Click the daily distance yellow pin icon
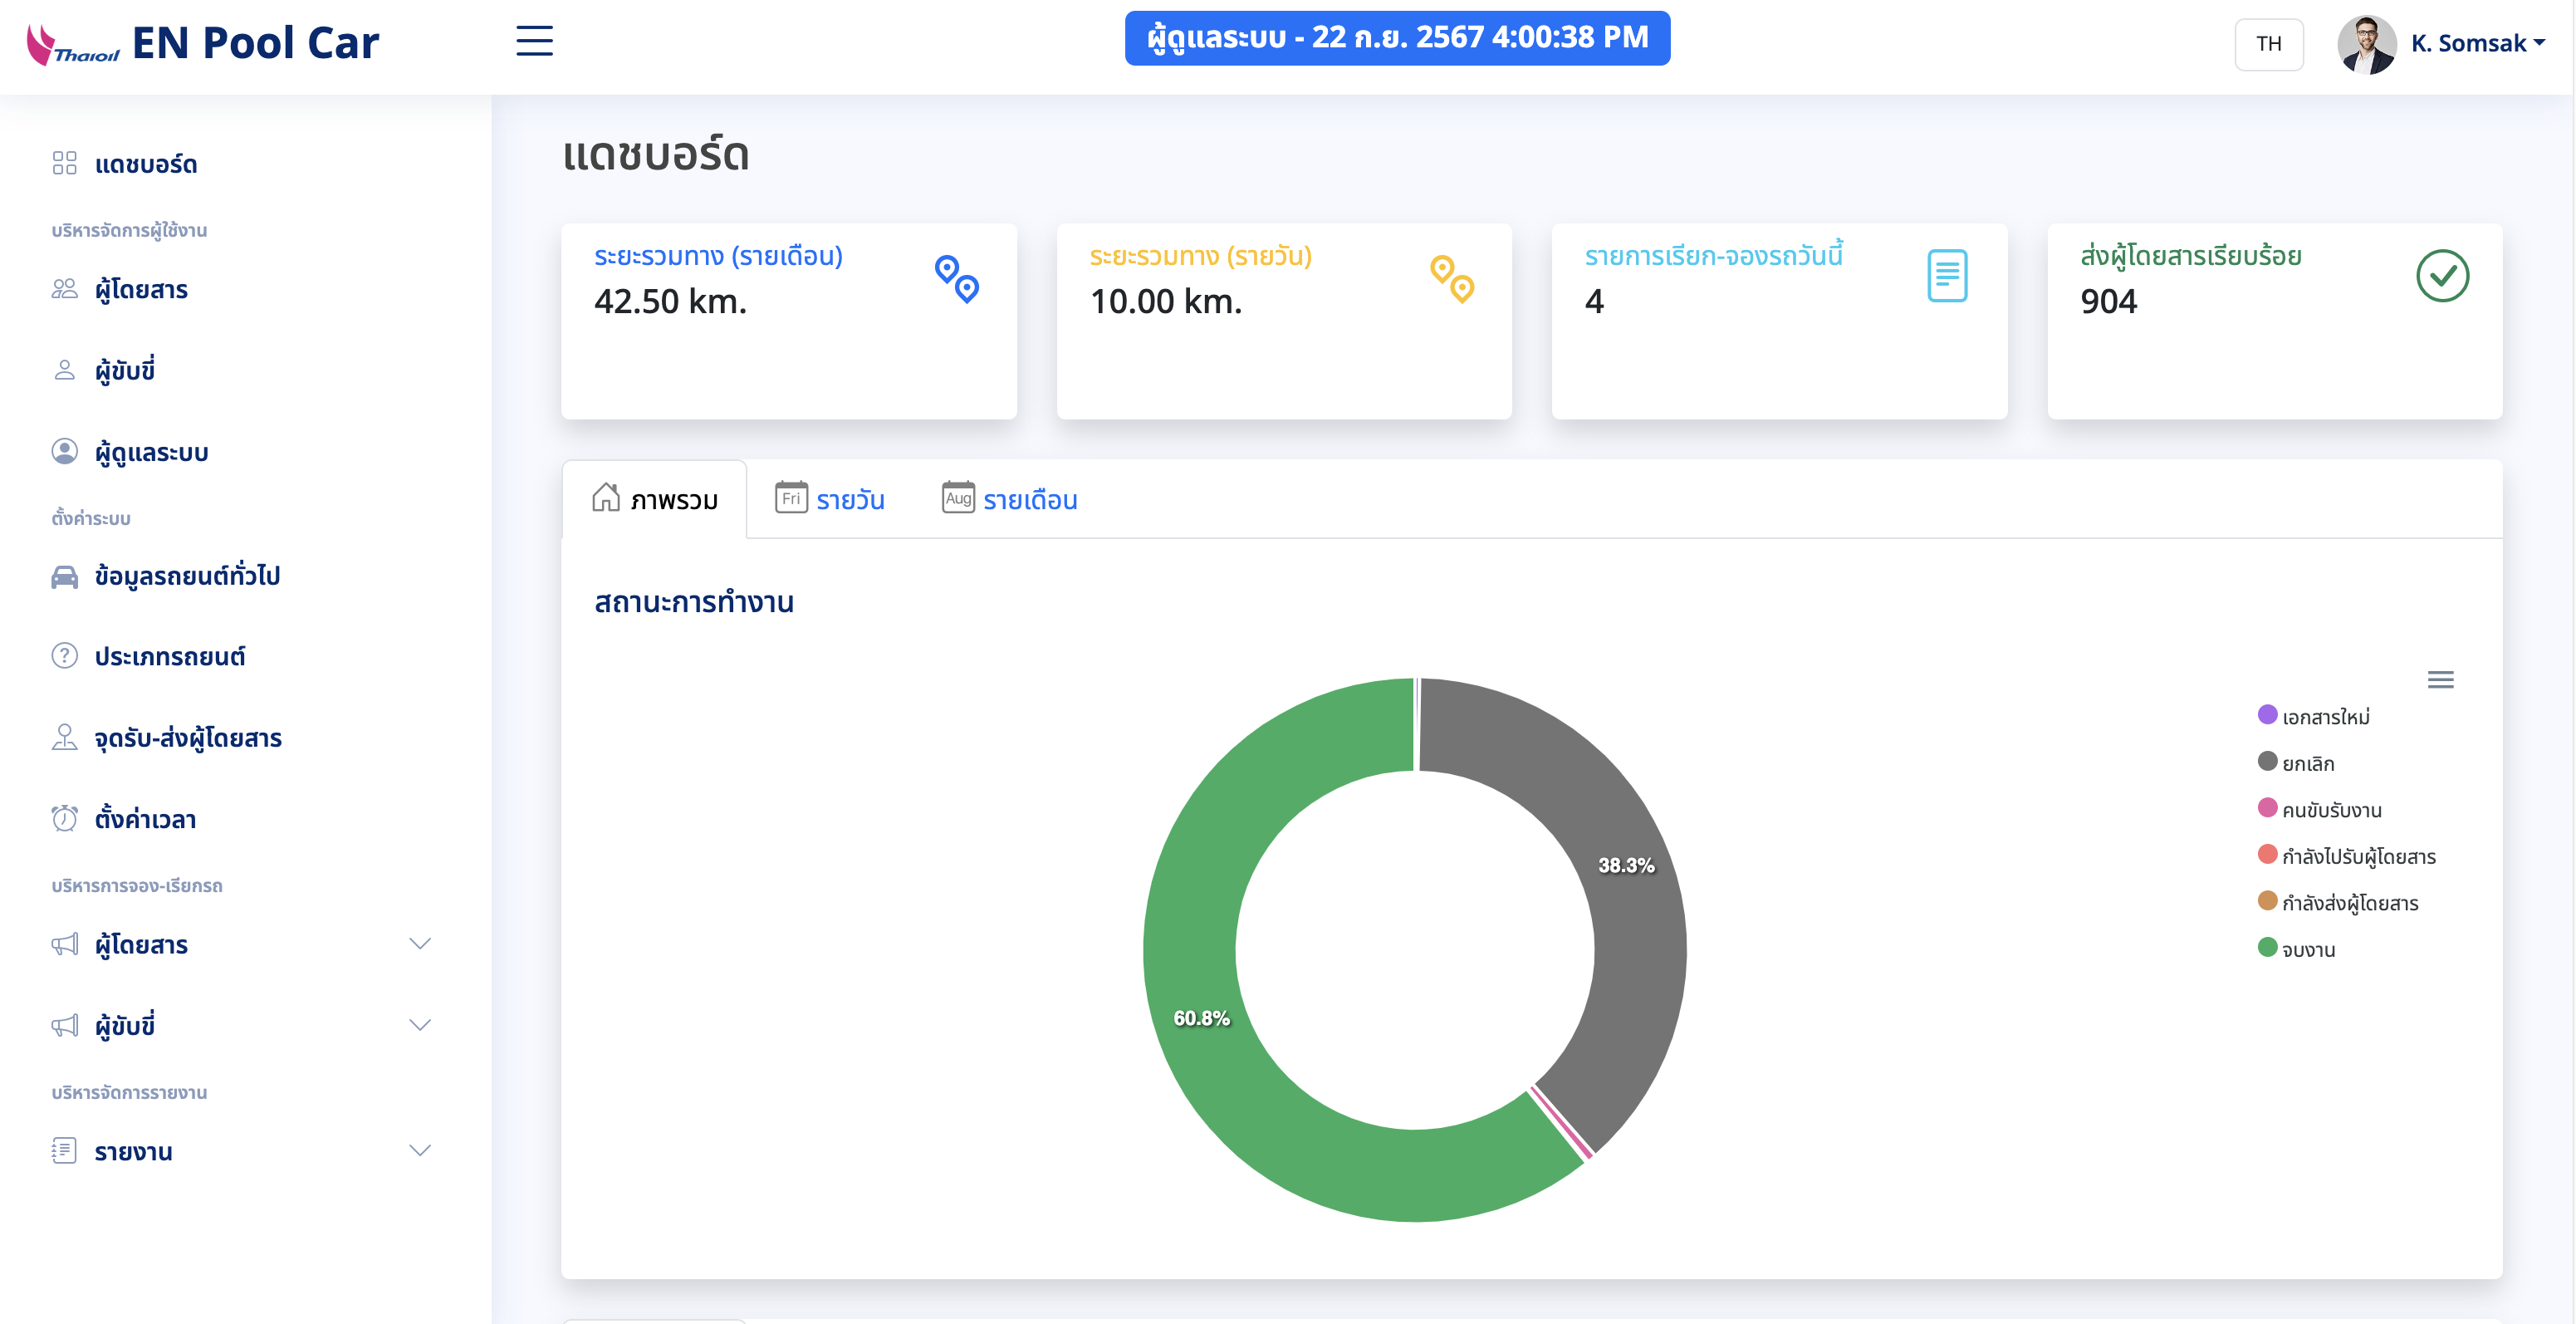The width and height of the screenshot is (2576, 1324). click(1452, 279)
